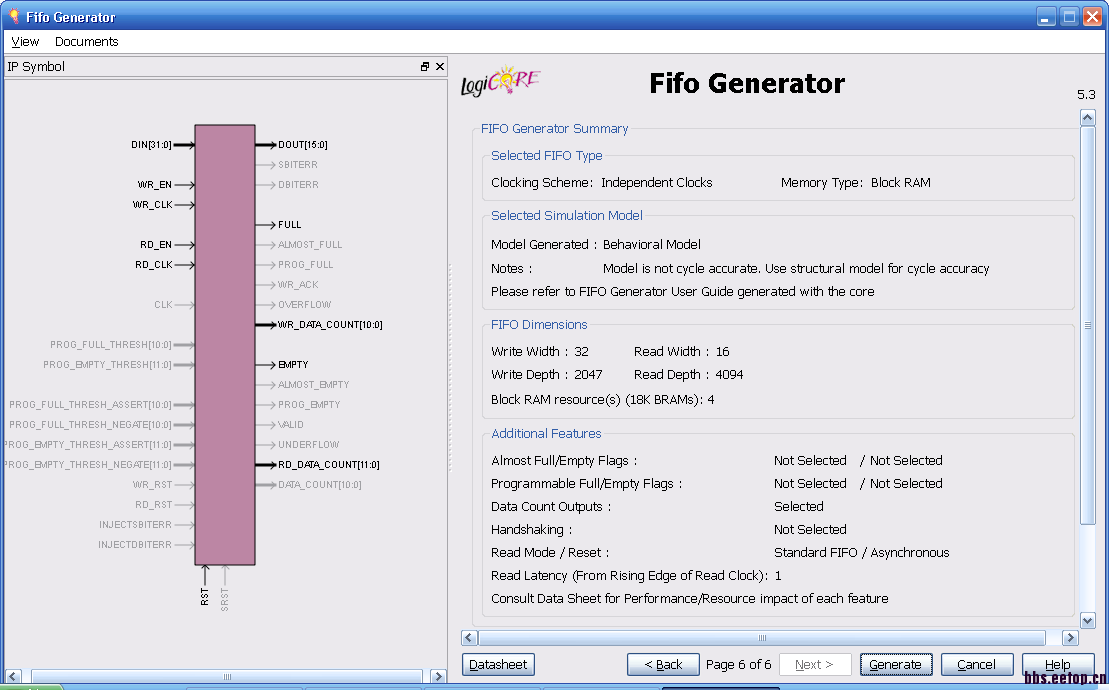The width and height of the screenshot is (1109, 690).
Task: Click the 'Behavioral Model' value
Action: pyautogui.click(x=651, y=245)
